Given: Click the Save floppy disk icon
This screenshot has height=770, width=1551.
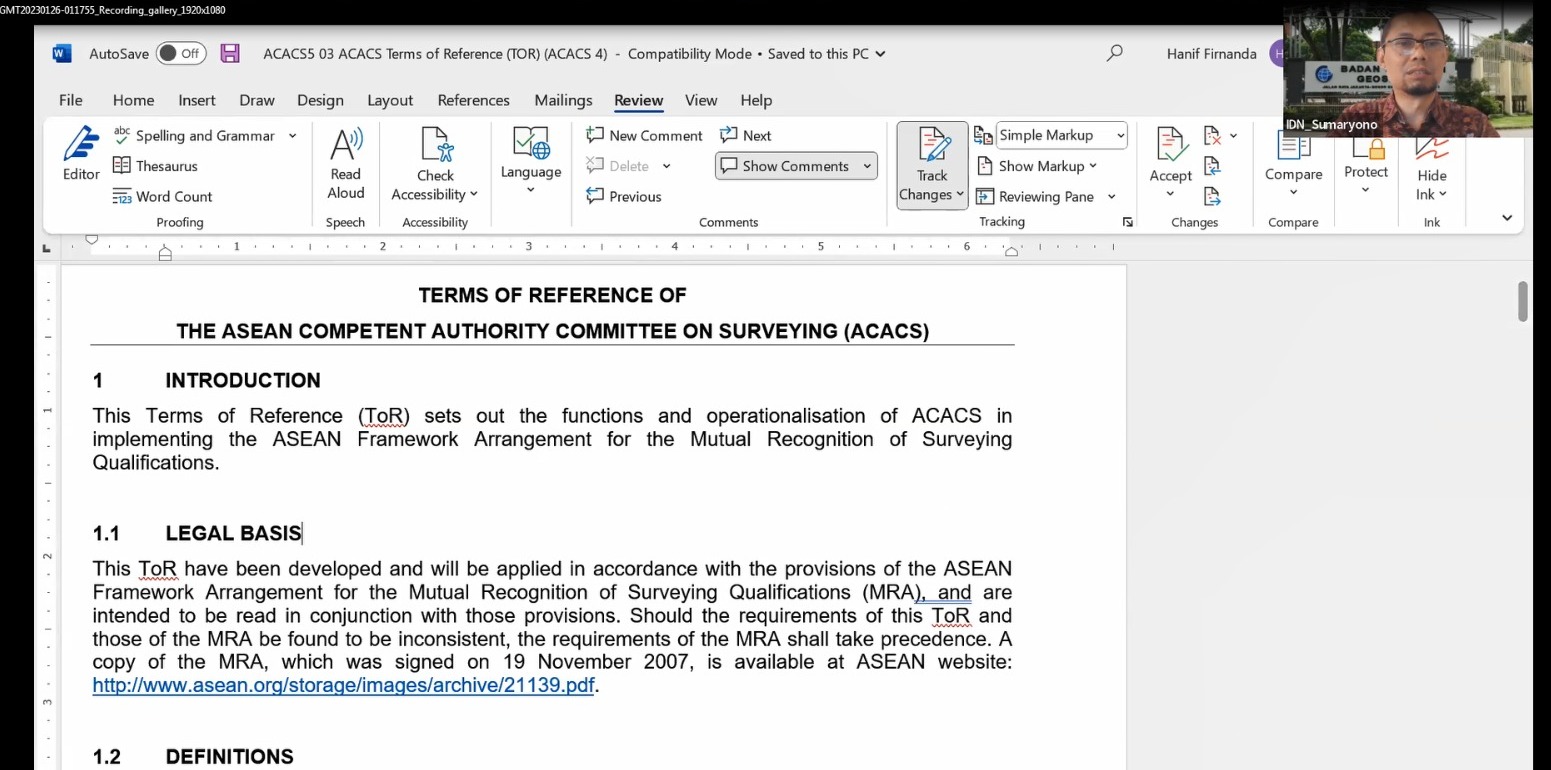Looking at the screenshot, I should pos(230,54).
